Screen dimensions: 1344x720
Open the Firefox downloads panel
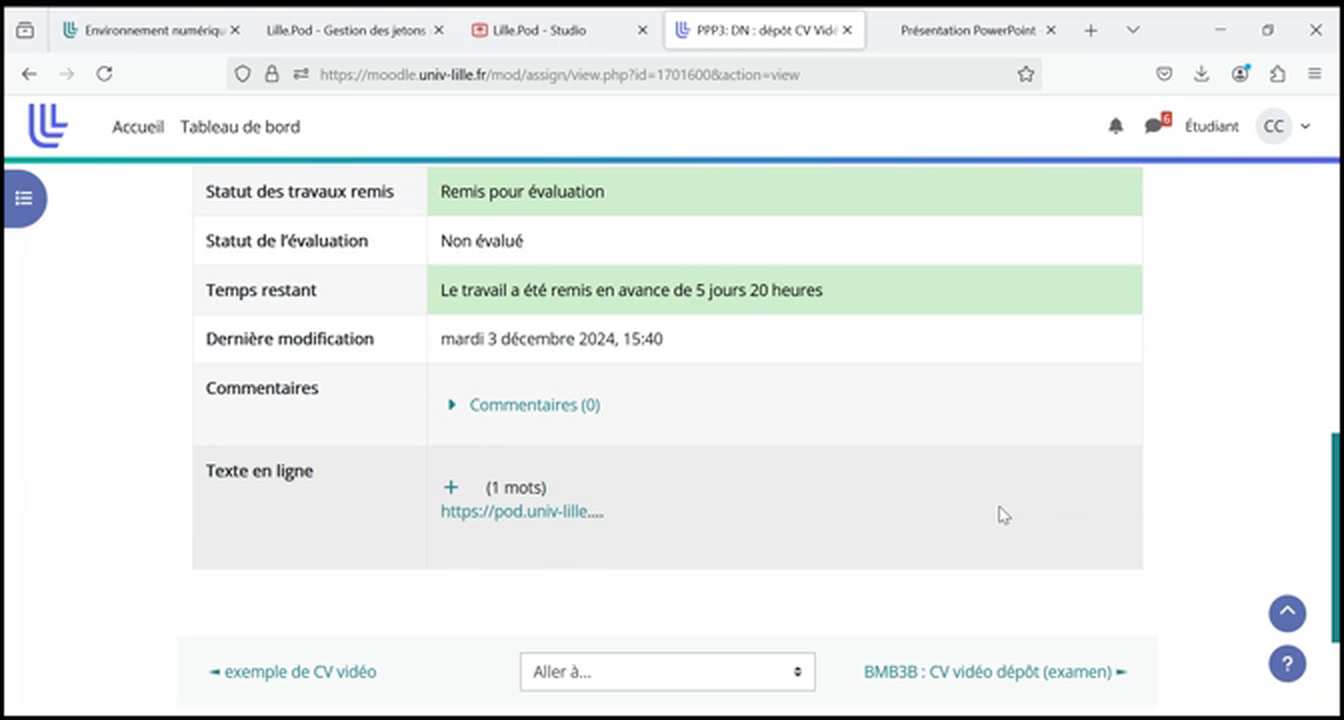pos(1202,73)
